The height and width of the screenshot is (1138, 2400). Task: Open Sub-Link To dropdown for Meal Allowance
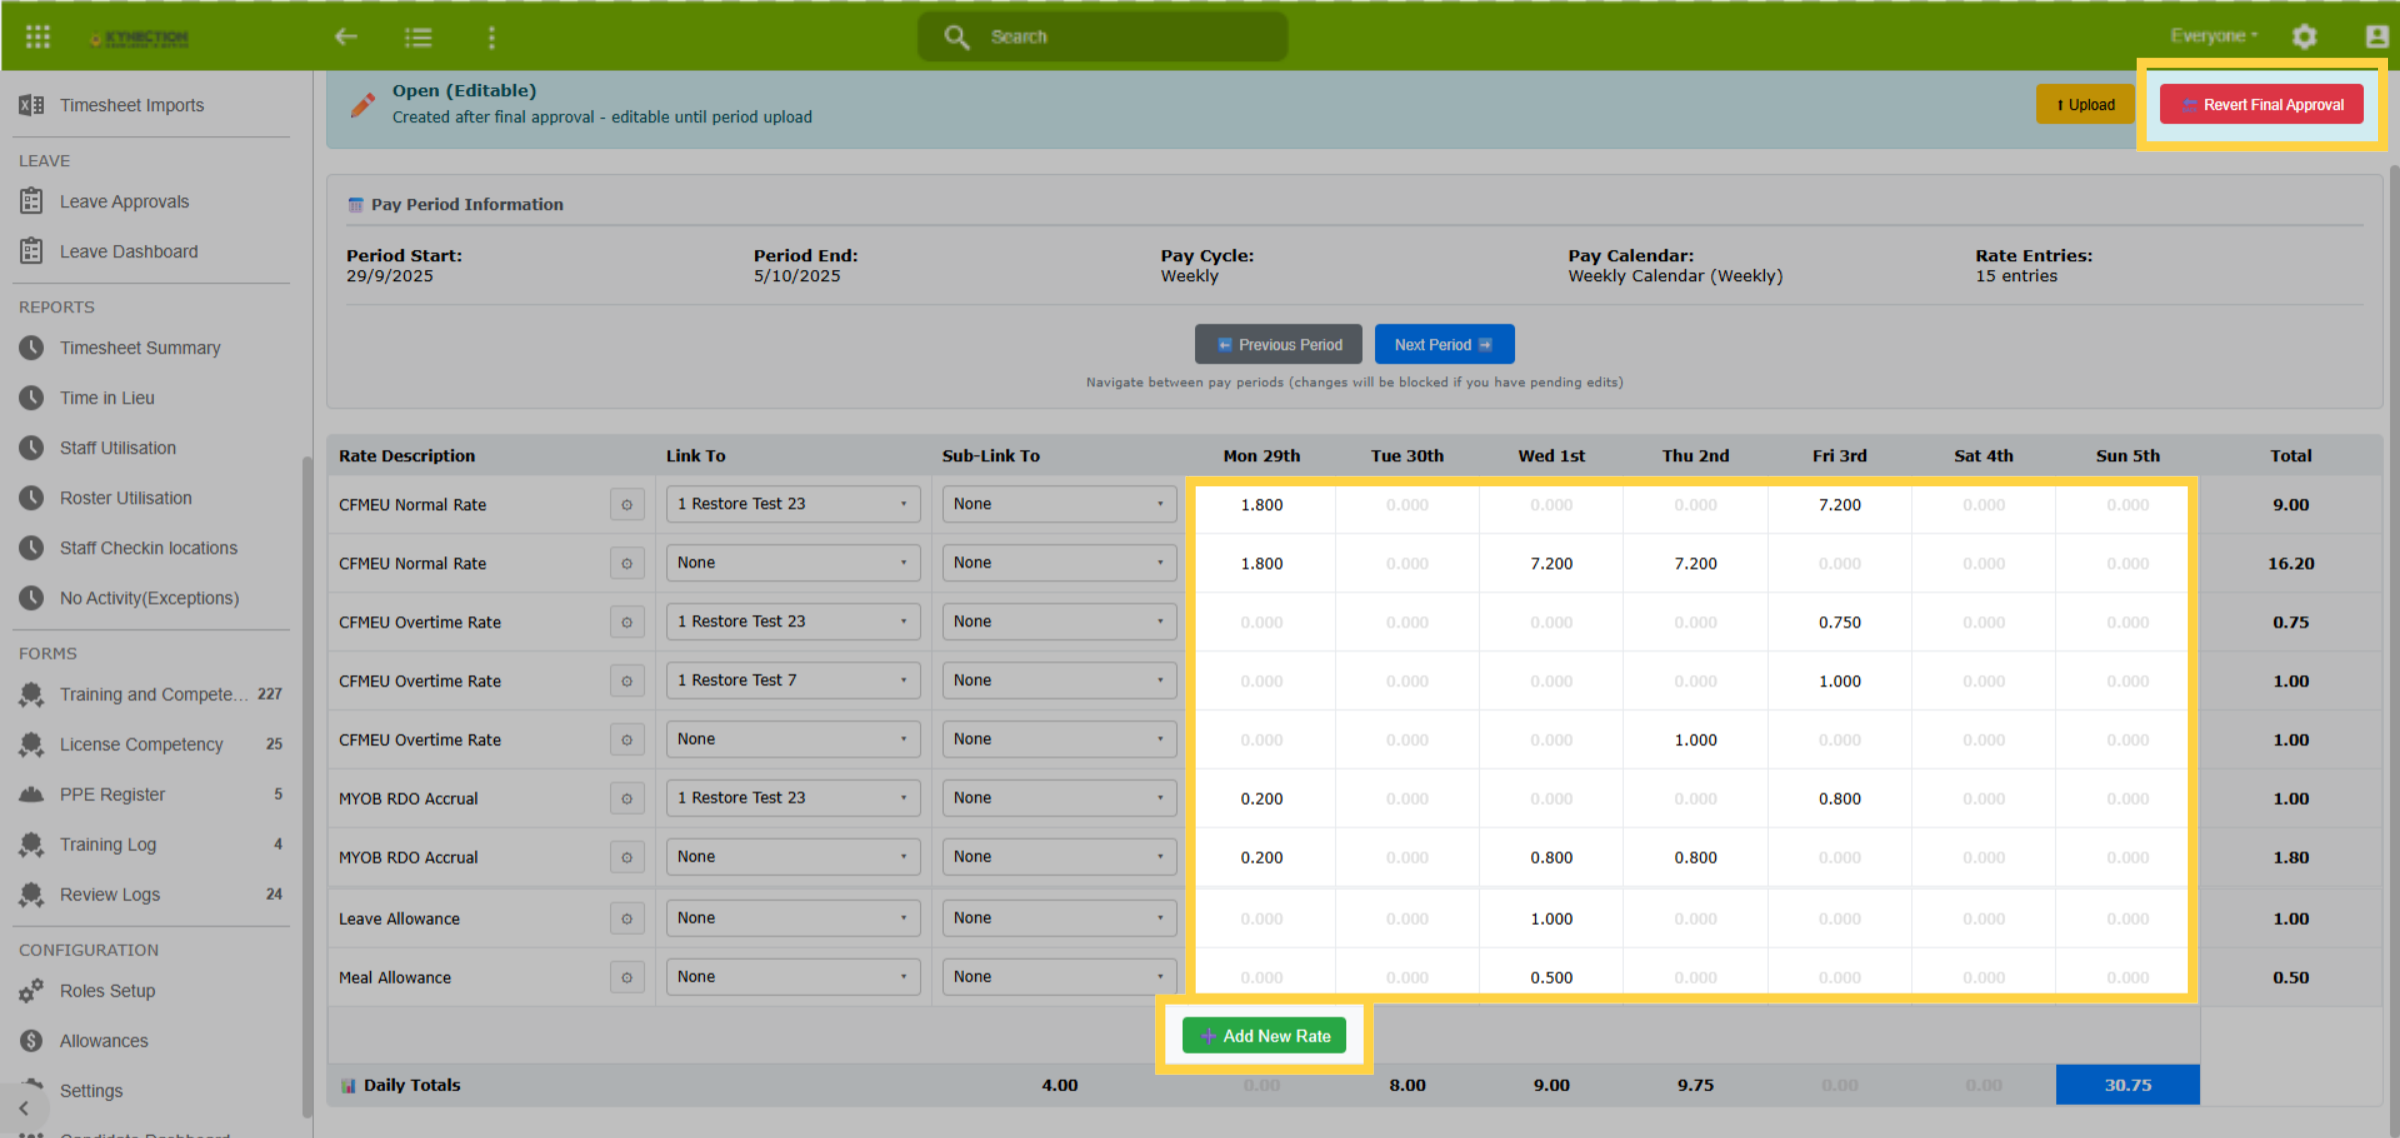(x=1059, y=977)
